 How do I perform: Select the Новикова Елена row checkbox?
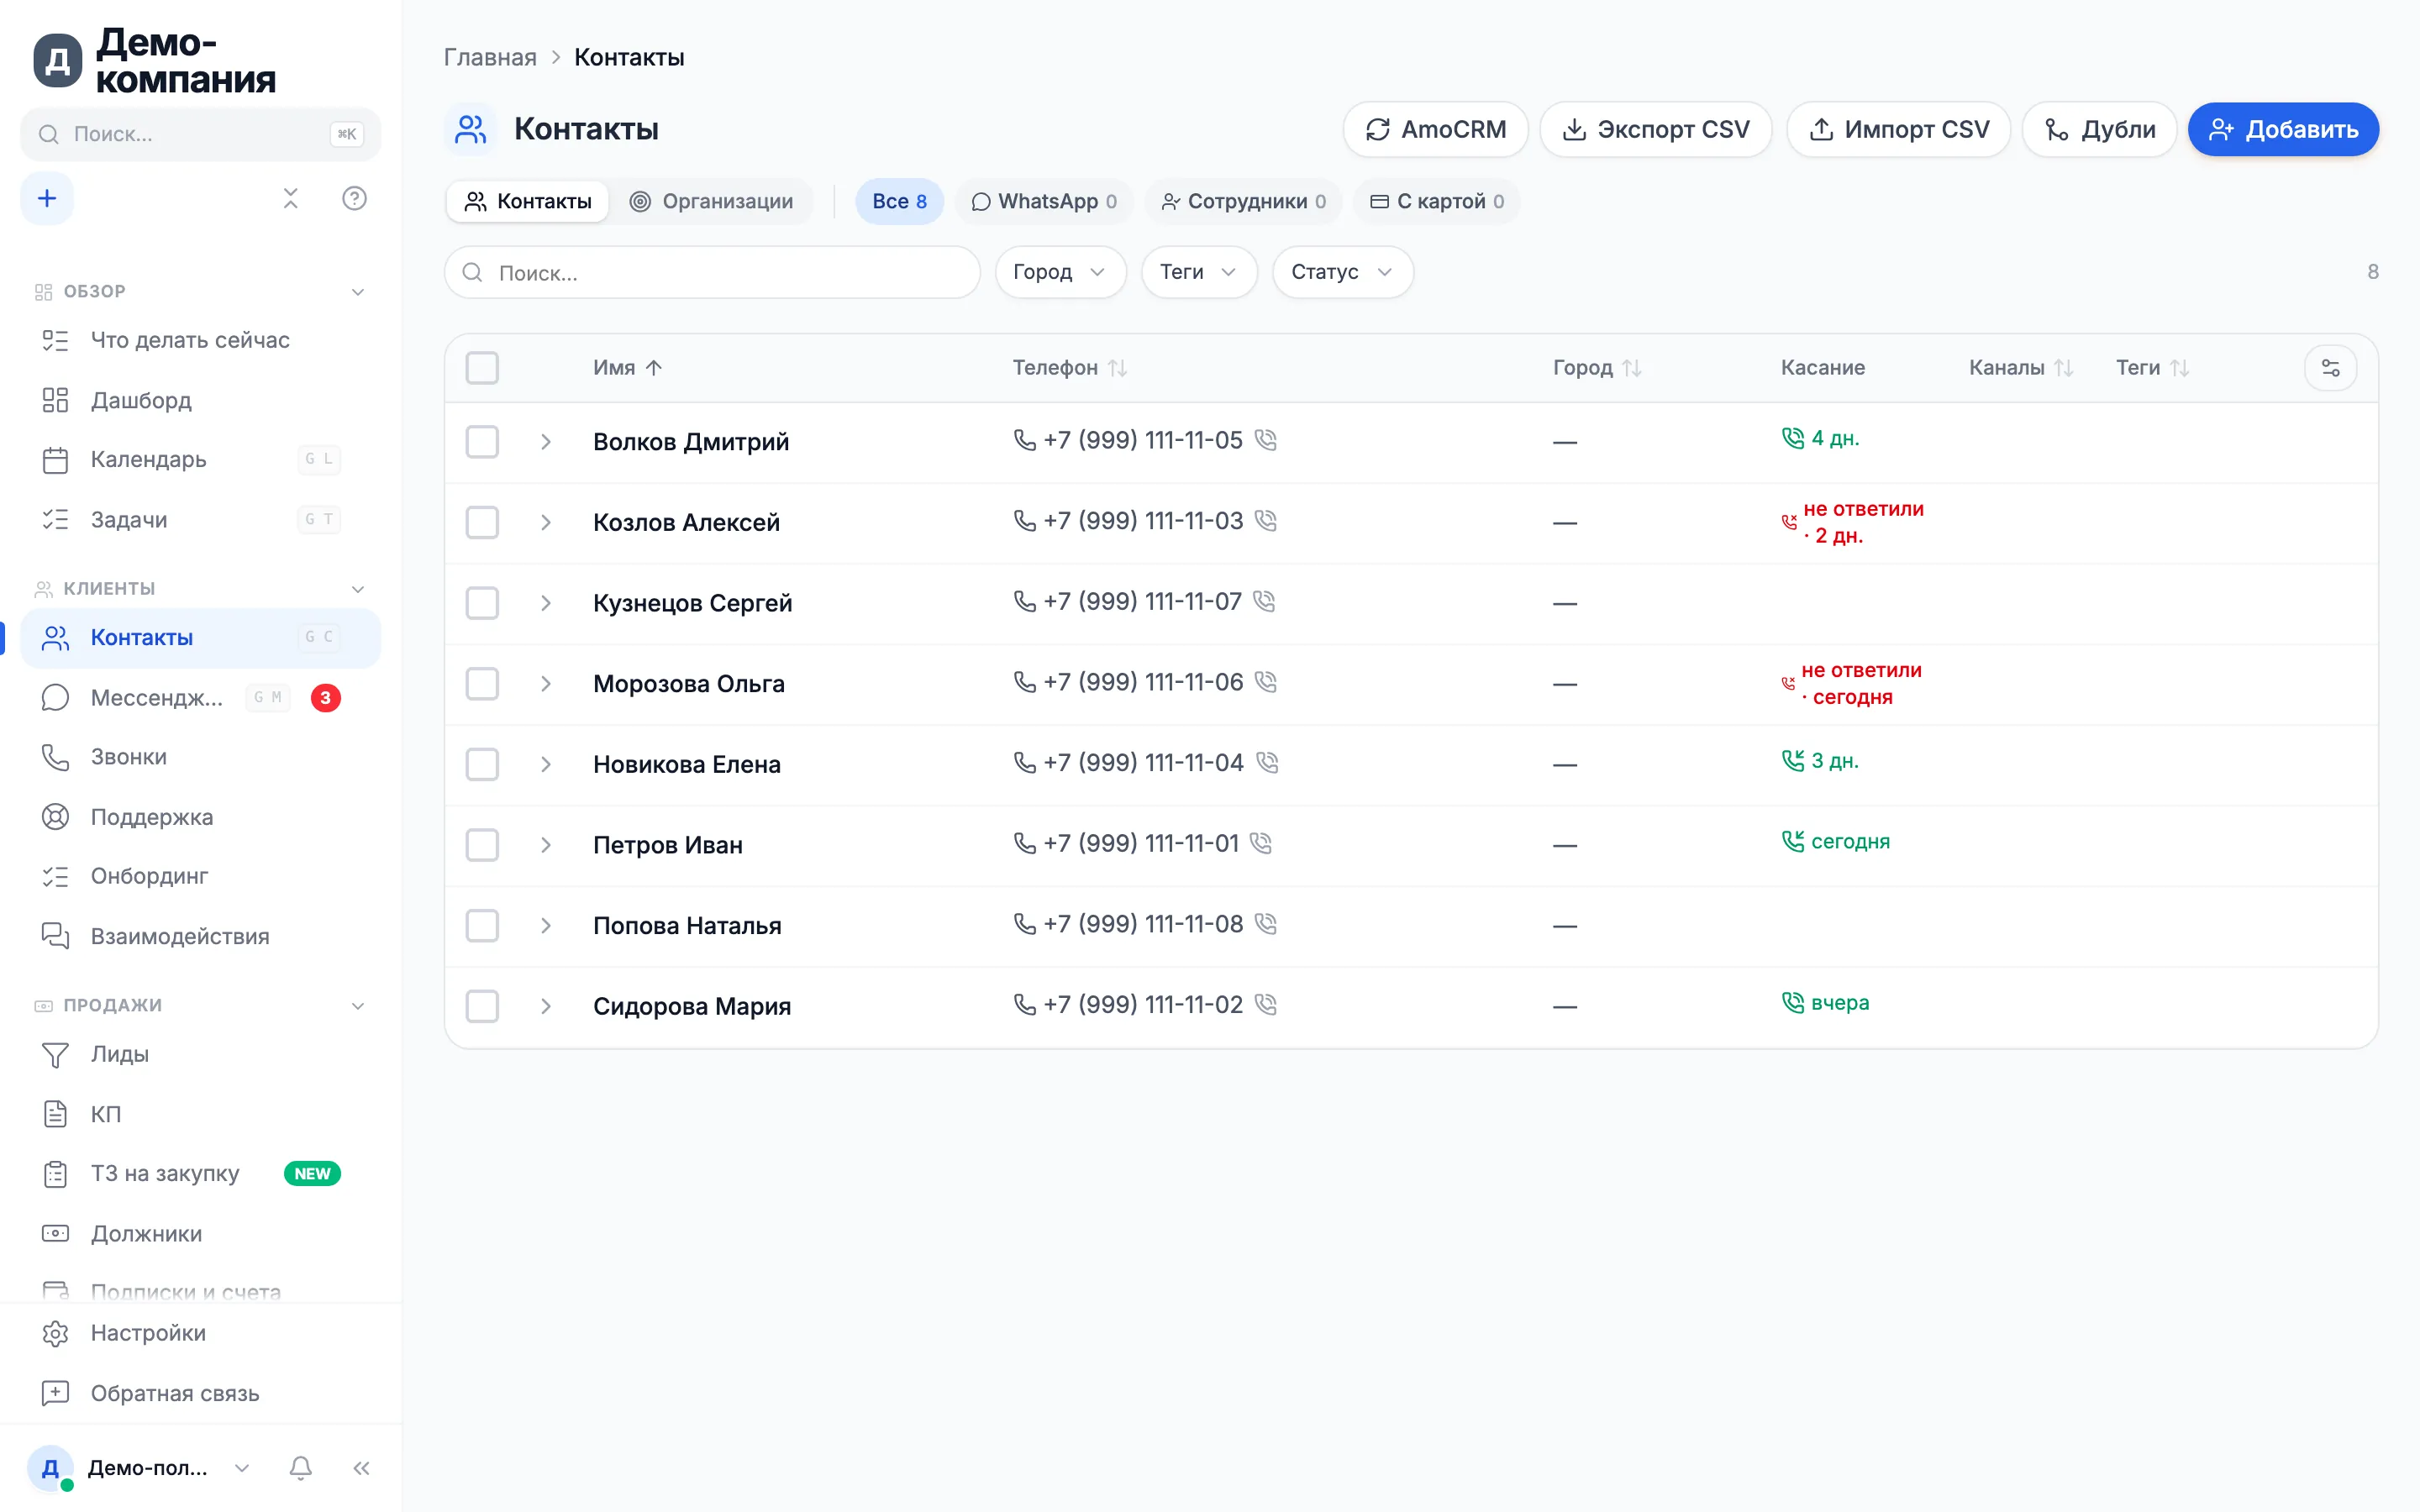(x=482, y=764)
